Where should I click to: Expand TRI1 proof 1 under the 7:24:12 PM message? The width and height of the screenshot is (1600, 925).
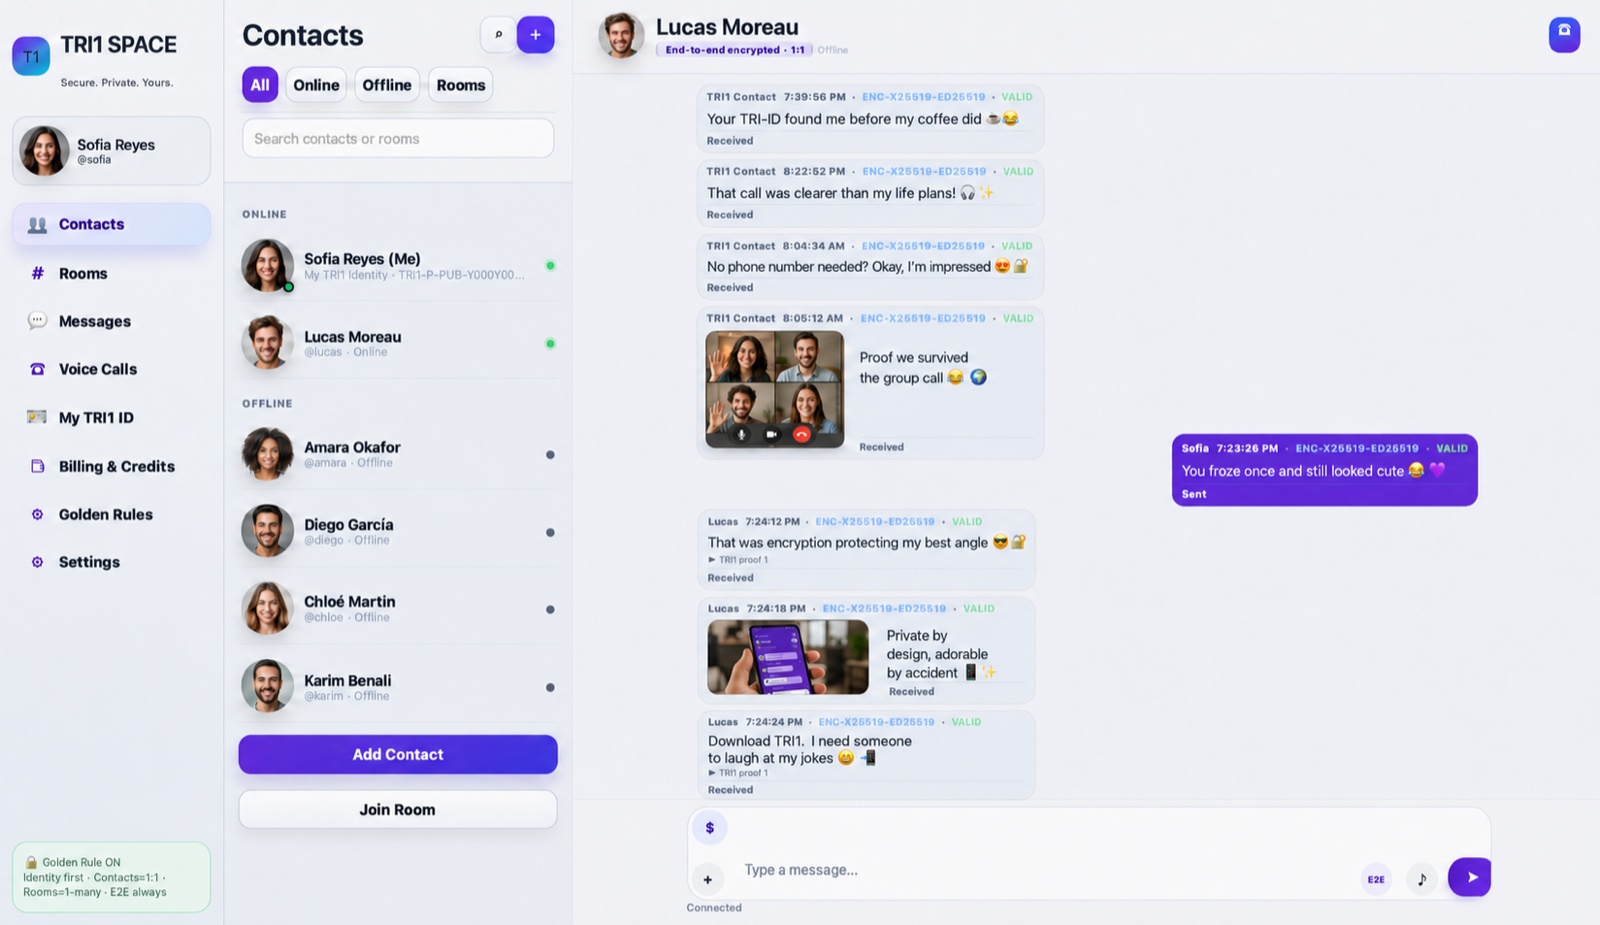[738, 560]
